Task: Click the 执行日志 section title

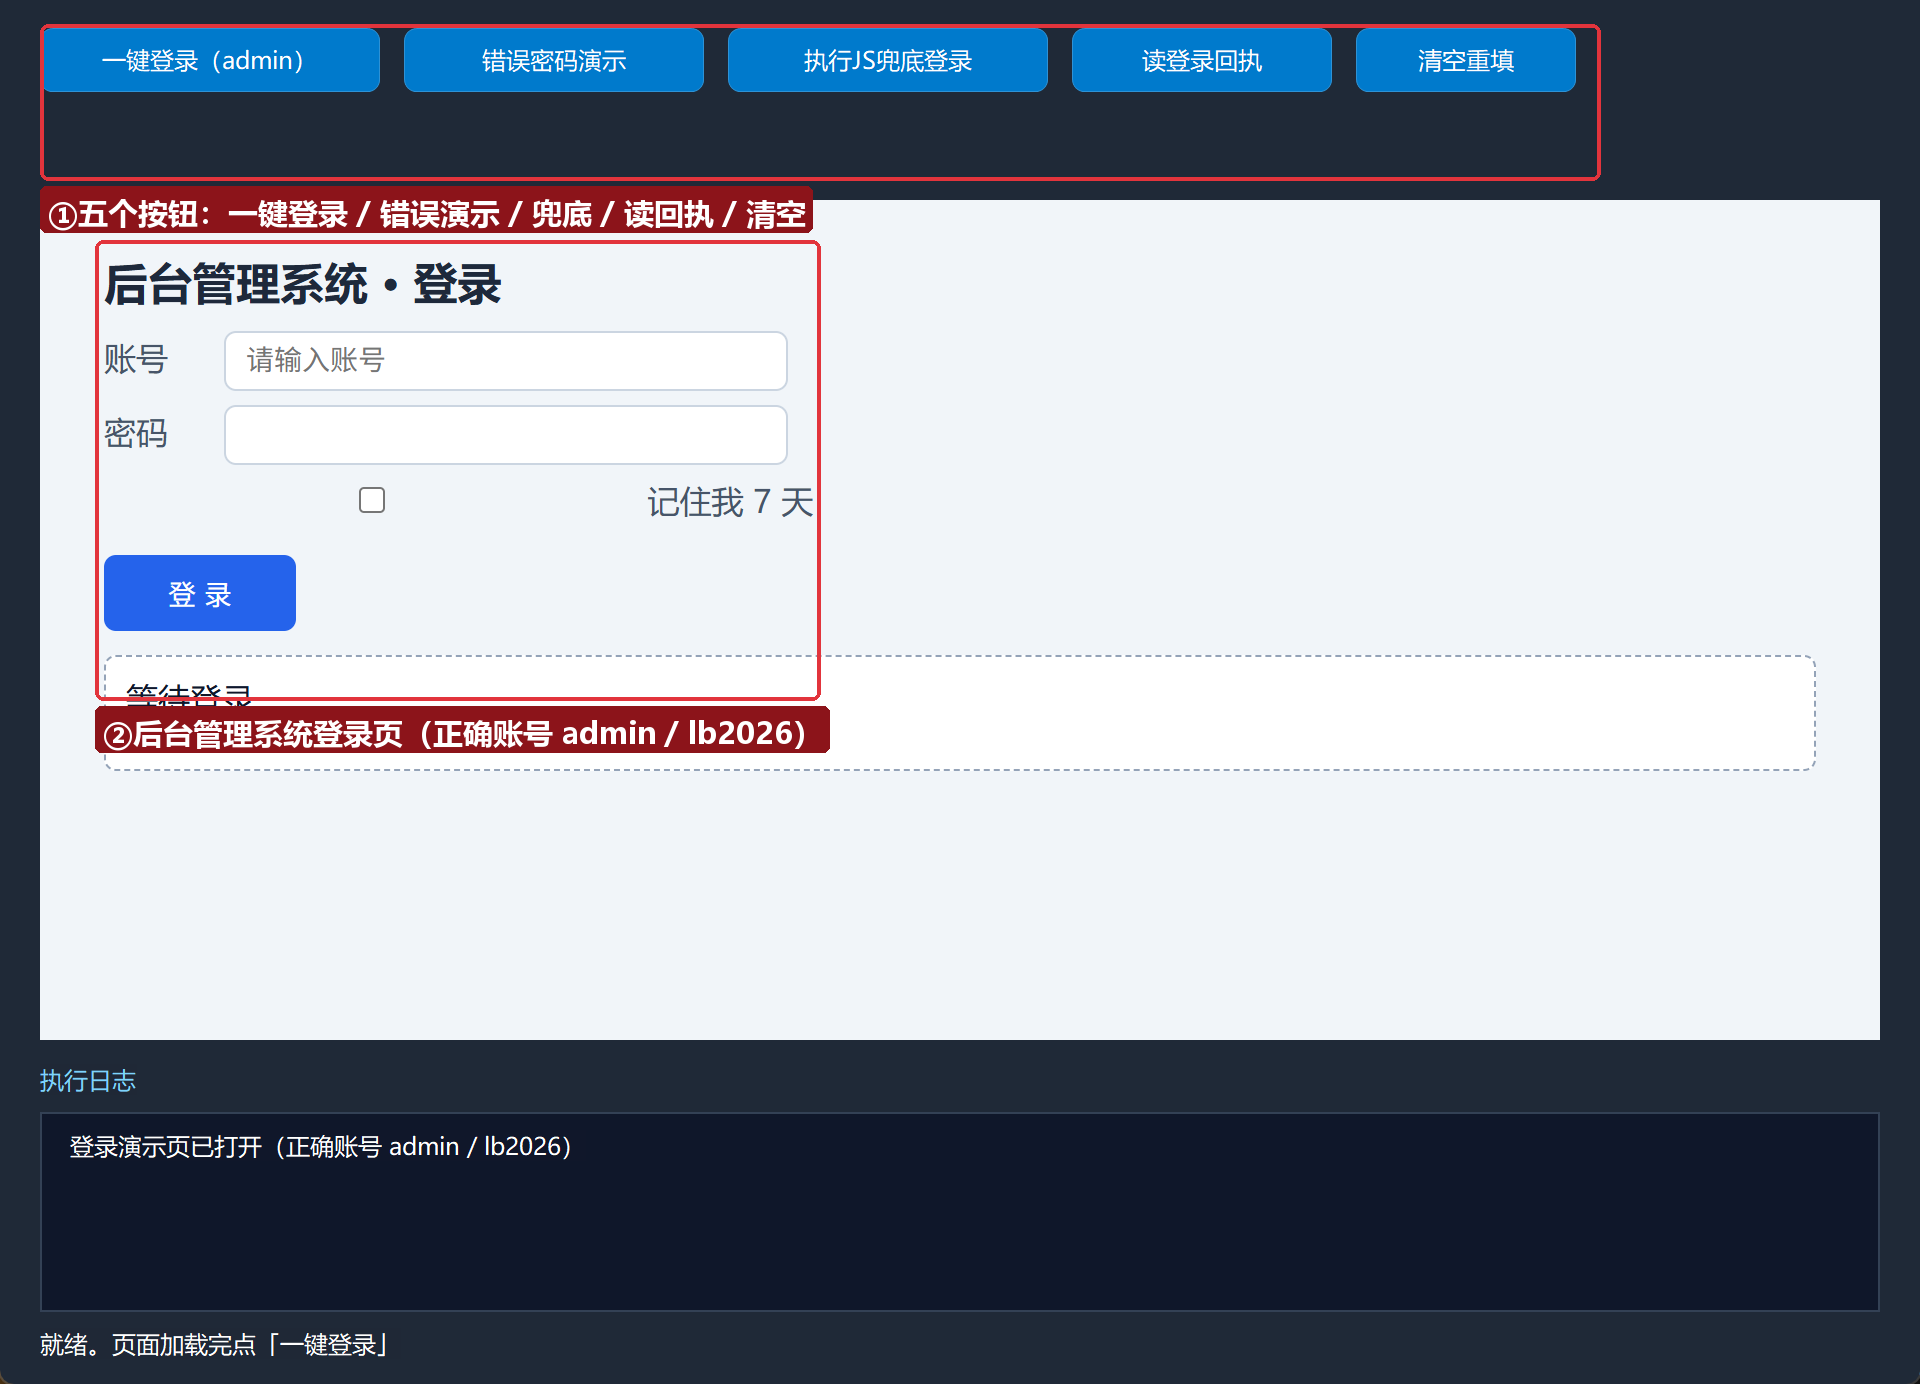Action: pyautogui.click(x=88, y=1081)
